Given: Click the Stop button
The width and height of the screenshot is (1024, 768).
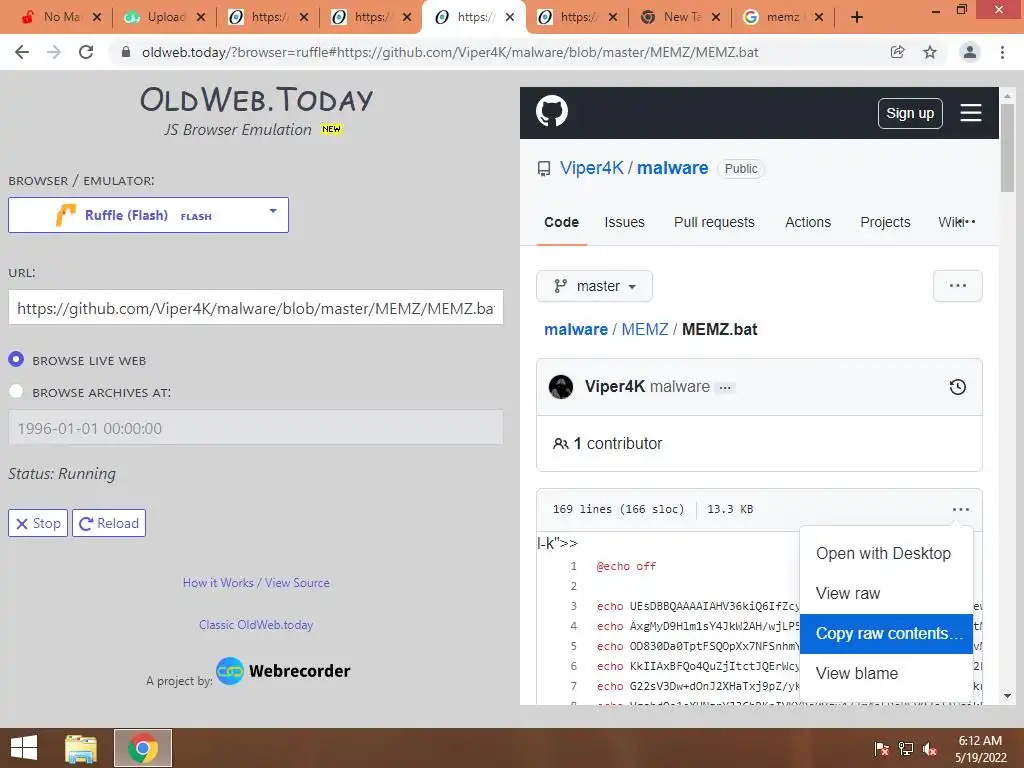Looking at the screenshot, I should pos(38,523).
